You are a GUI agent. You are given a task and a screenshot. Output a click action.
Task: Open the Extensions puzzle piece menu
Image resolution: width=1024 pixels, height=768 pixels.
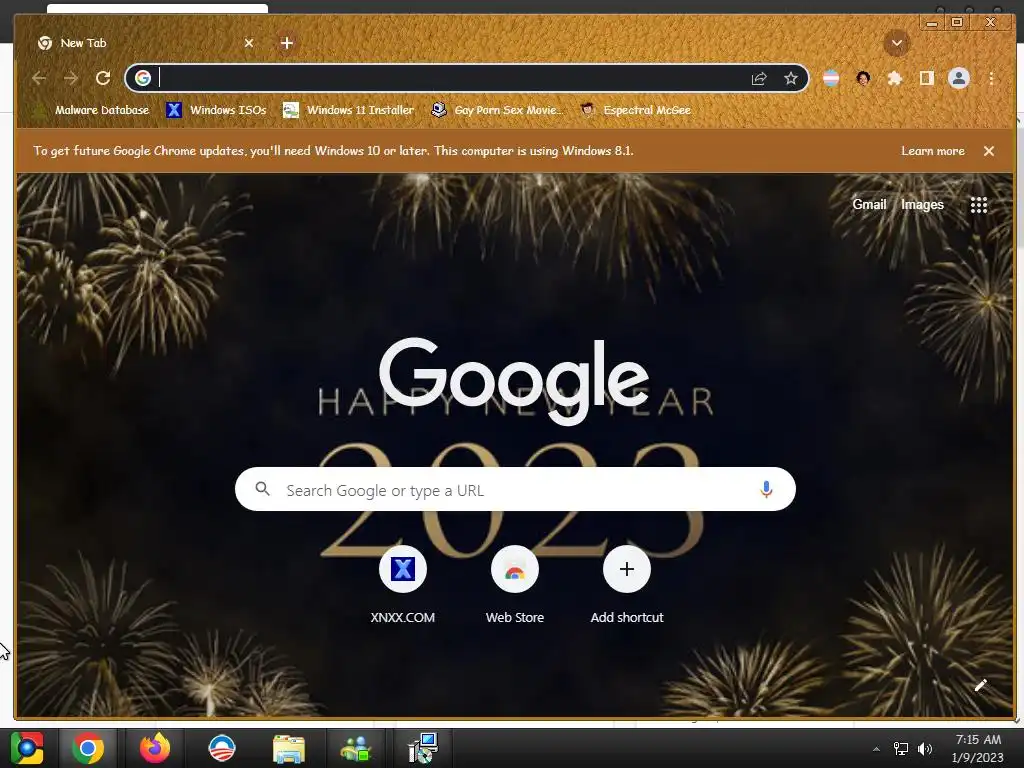click(895, 78)
